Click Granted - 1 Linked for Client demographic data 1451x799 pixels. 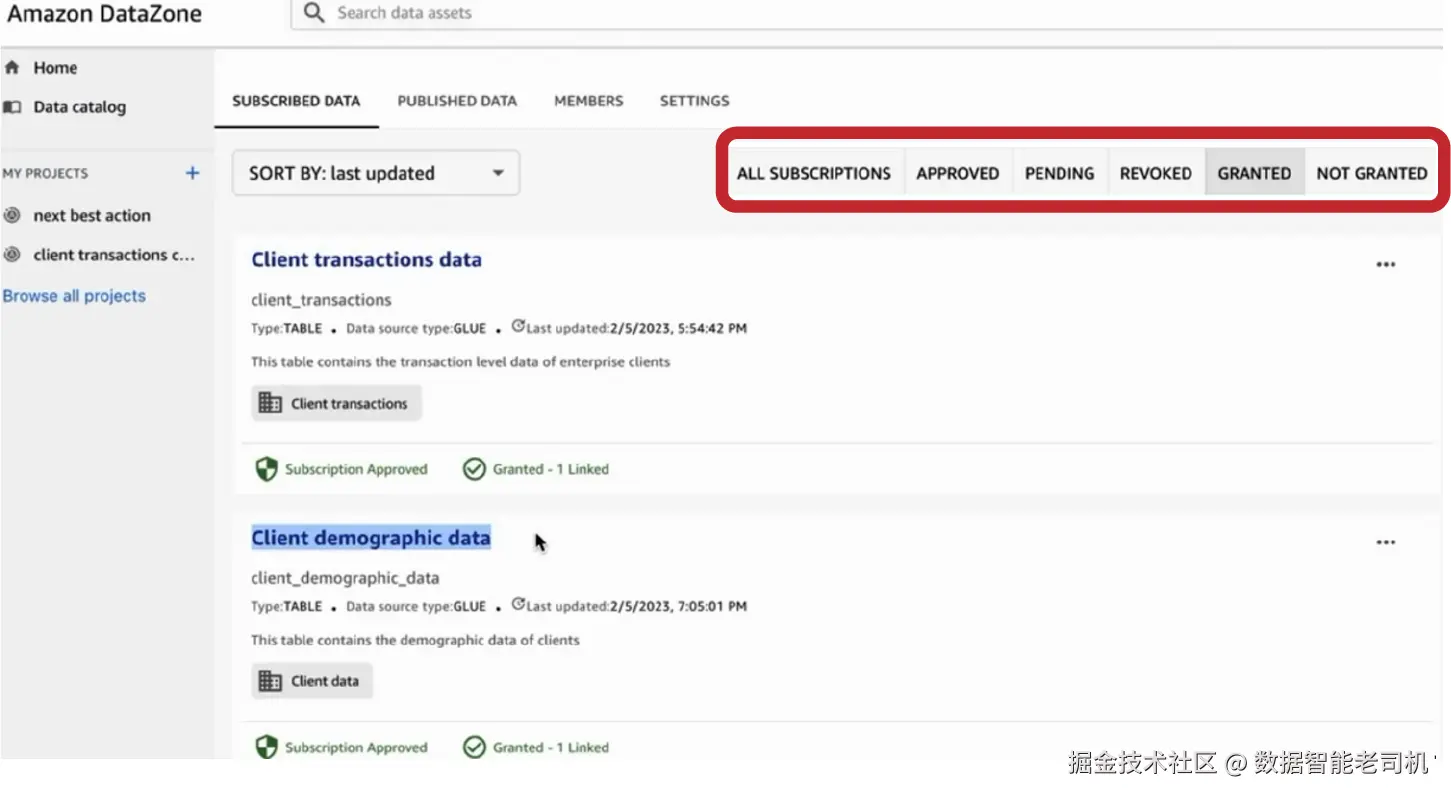tap(551, 747)
